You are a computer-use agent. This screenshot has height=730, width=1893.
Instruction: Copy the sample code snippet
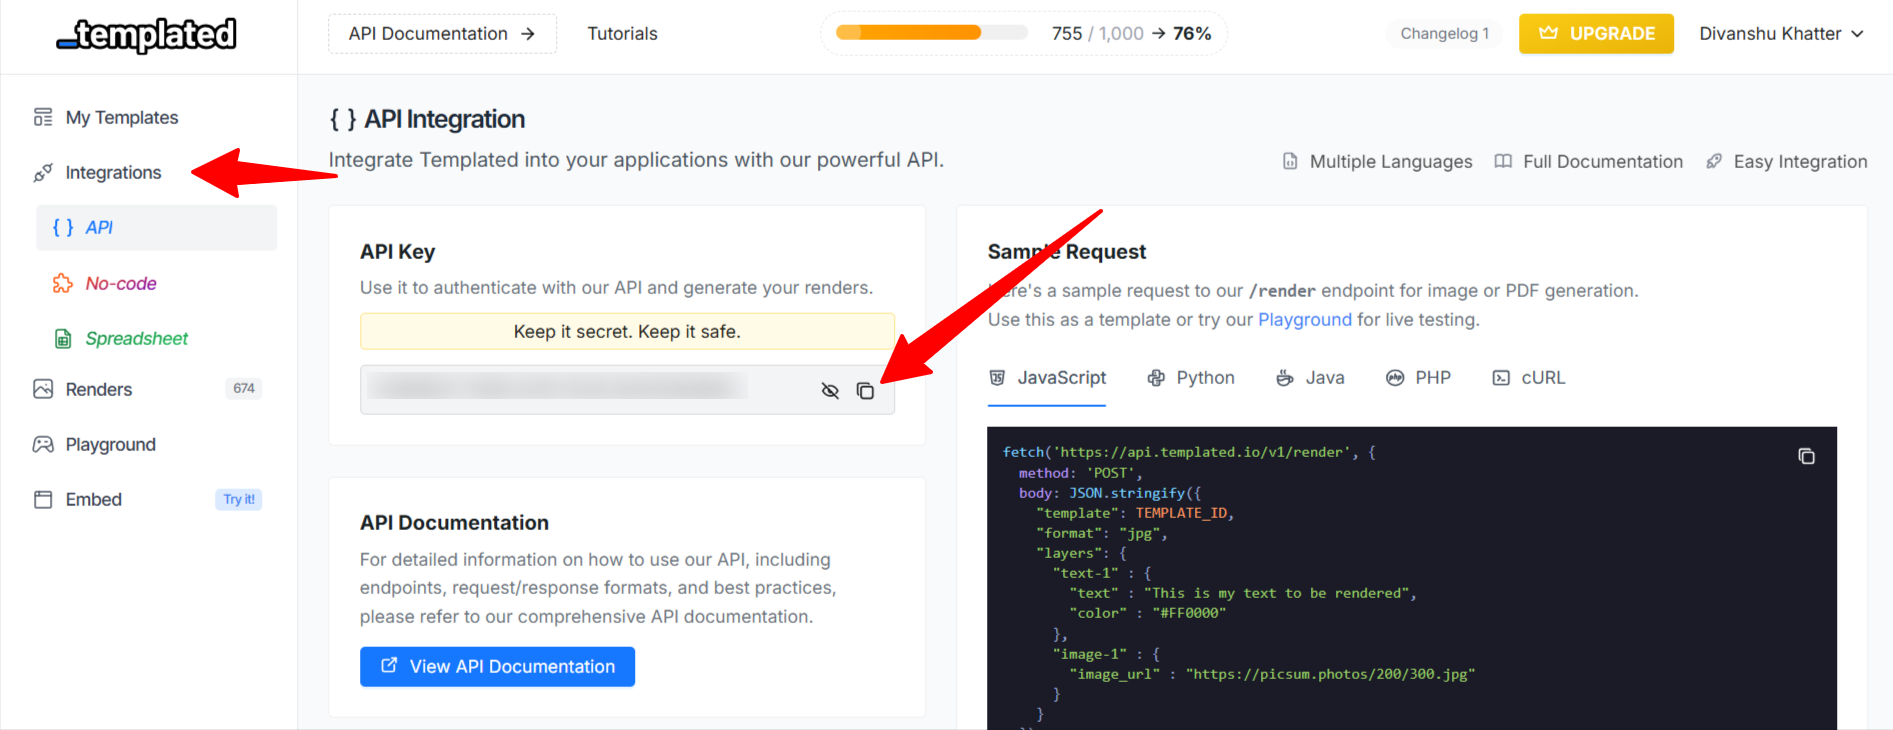click(1806, 457)
